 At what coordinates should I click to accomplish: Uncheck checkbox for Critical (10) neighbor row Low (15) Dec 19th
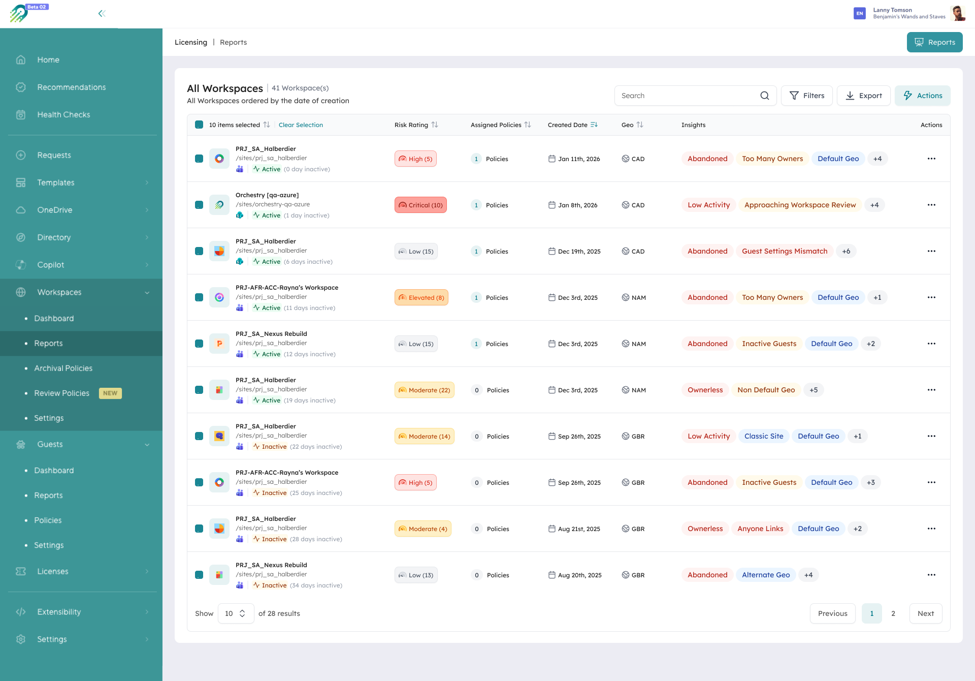(x=199, y=251)
